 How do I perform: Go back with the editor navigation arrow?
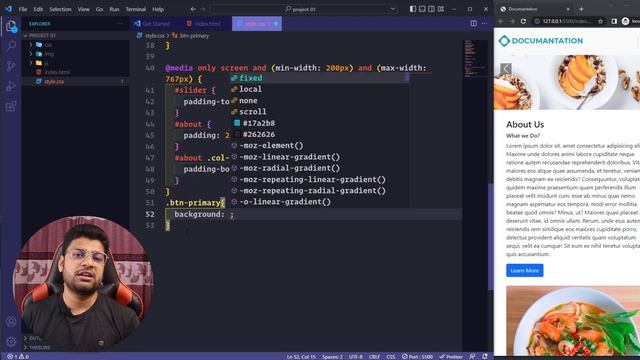(193, 9)
